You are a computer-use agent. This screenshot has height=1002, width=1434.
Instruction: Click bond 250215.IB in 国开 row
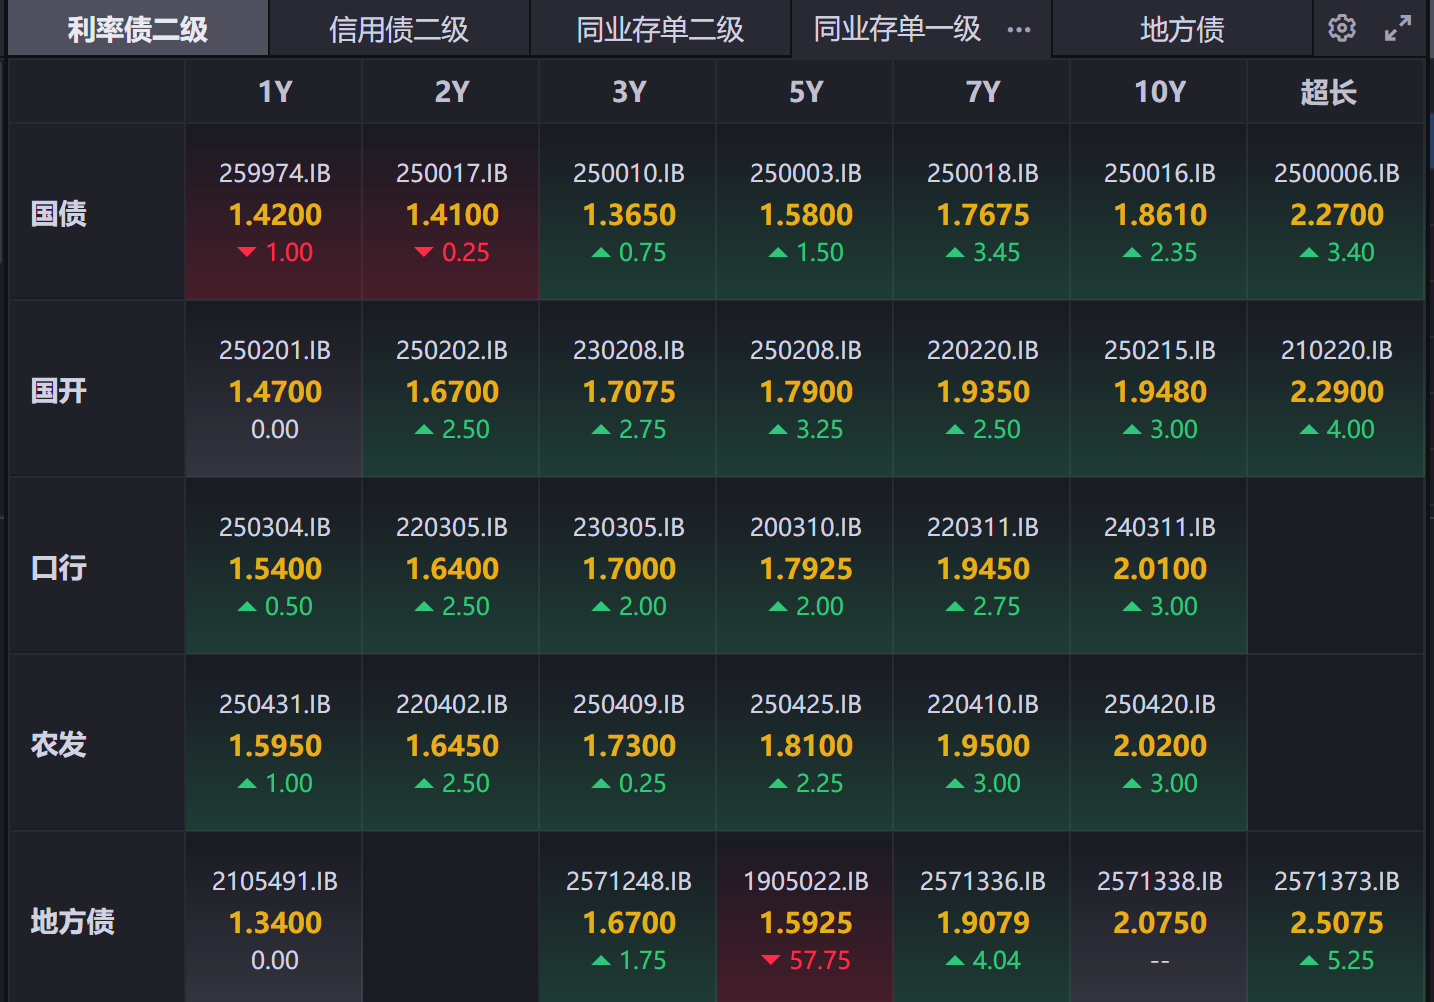(1159, 390)
